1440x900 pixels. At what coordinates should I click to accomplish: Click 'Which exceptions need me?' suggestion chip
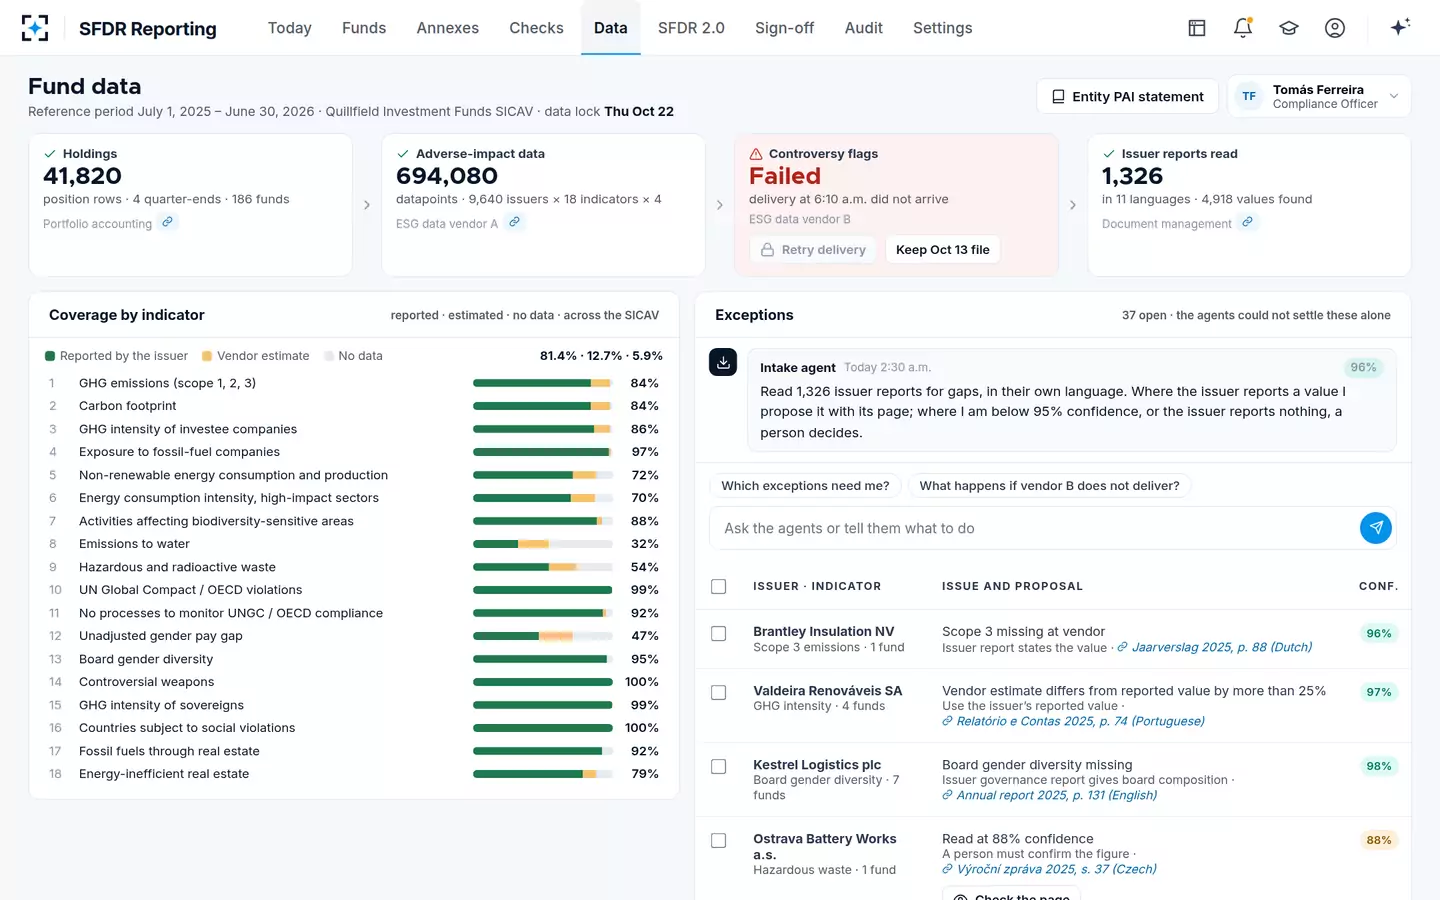tap(805, 486)
